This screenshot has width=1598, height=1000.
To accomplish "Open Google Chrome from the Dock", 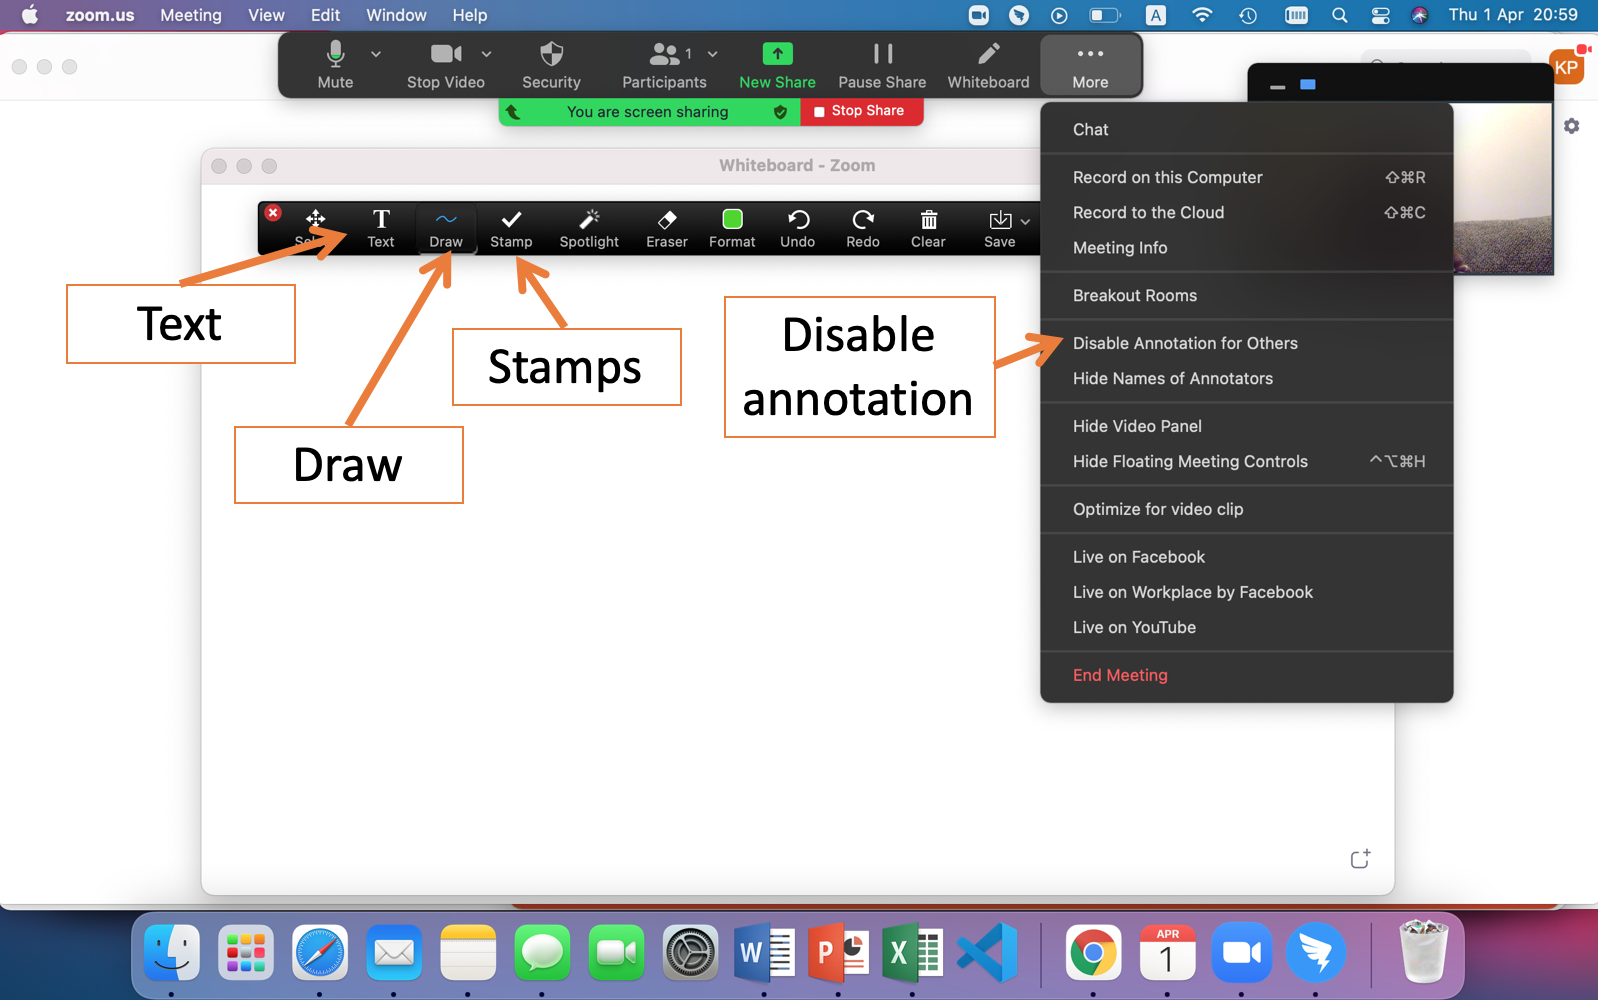I will click(1093, 952).
